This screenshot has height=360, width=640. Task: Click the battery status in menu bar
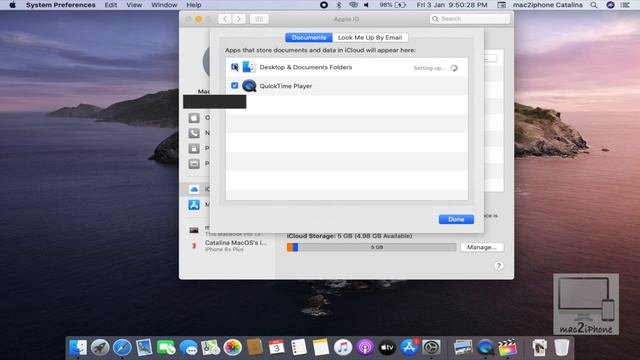pyautogui.click(x=392, y=5)
